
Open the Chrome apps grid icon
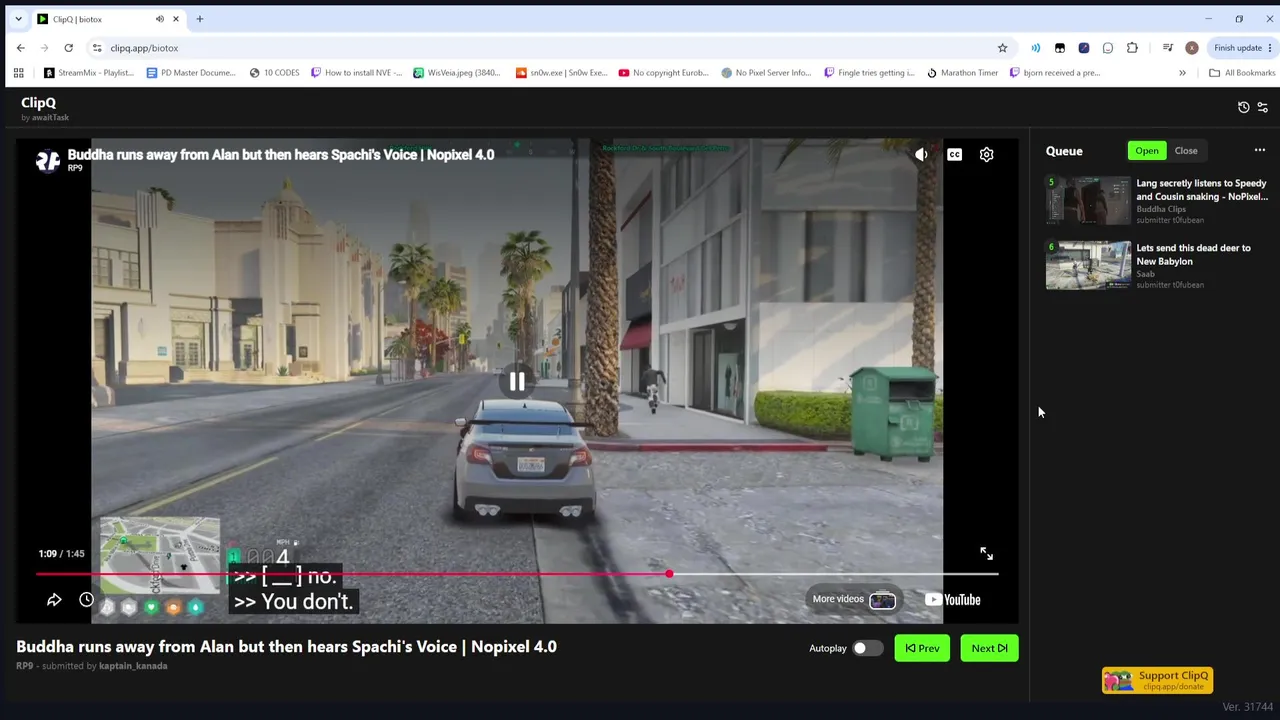pyautogui.click(x=18, y=72)
